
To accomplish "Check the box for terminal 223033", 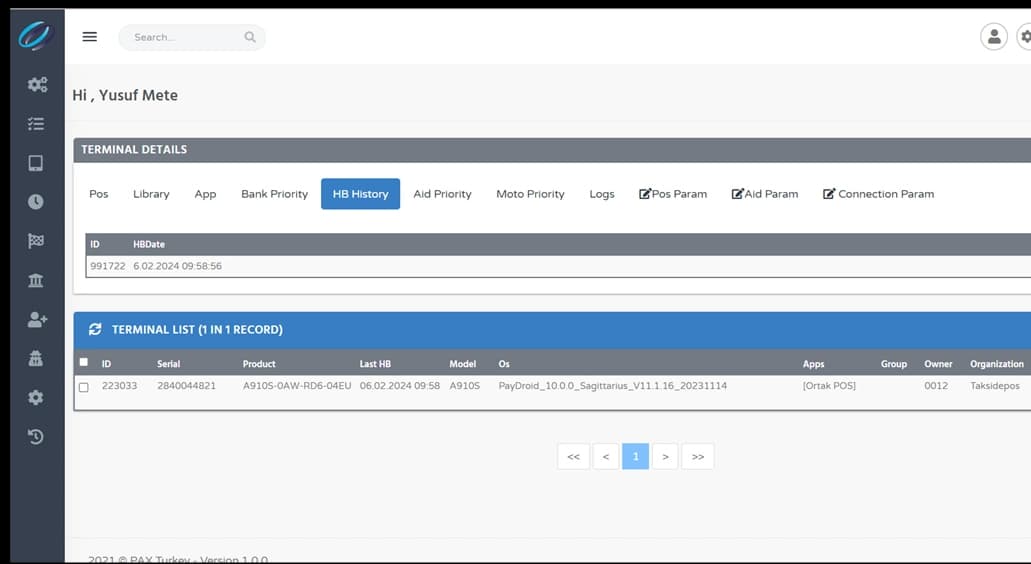I will tap(83, 387).
